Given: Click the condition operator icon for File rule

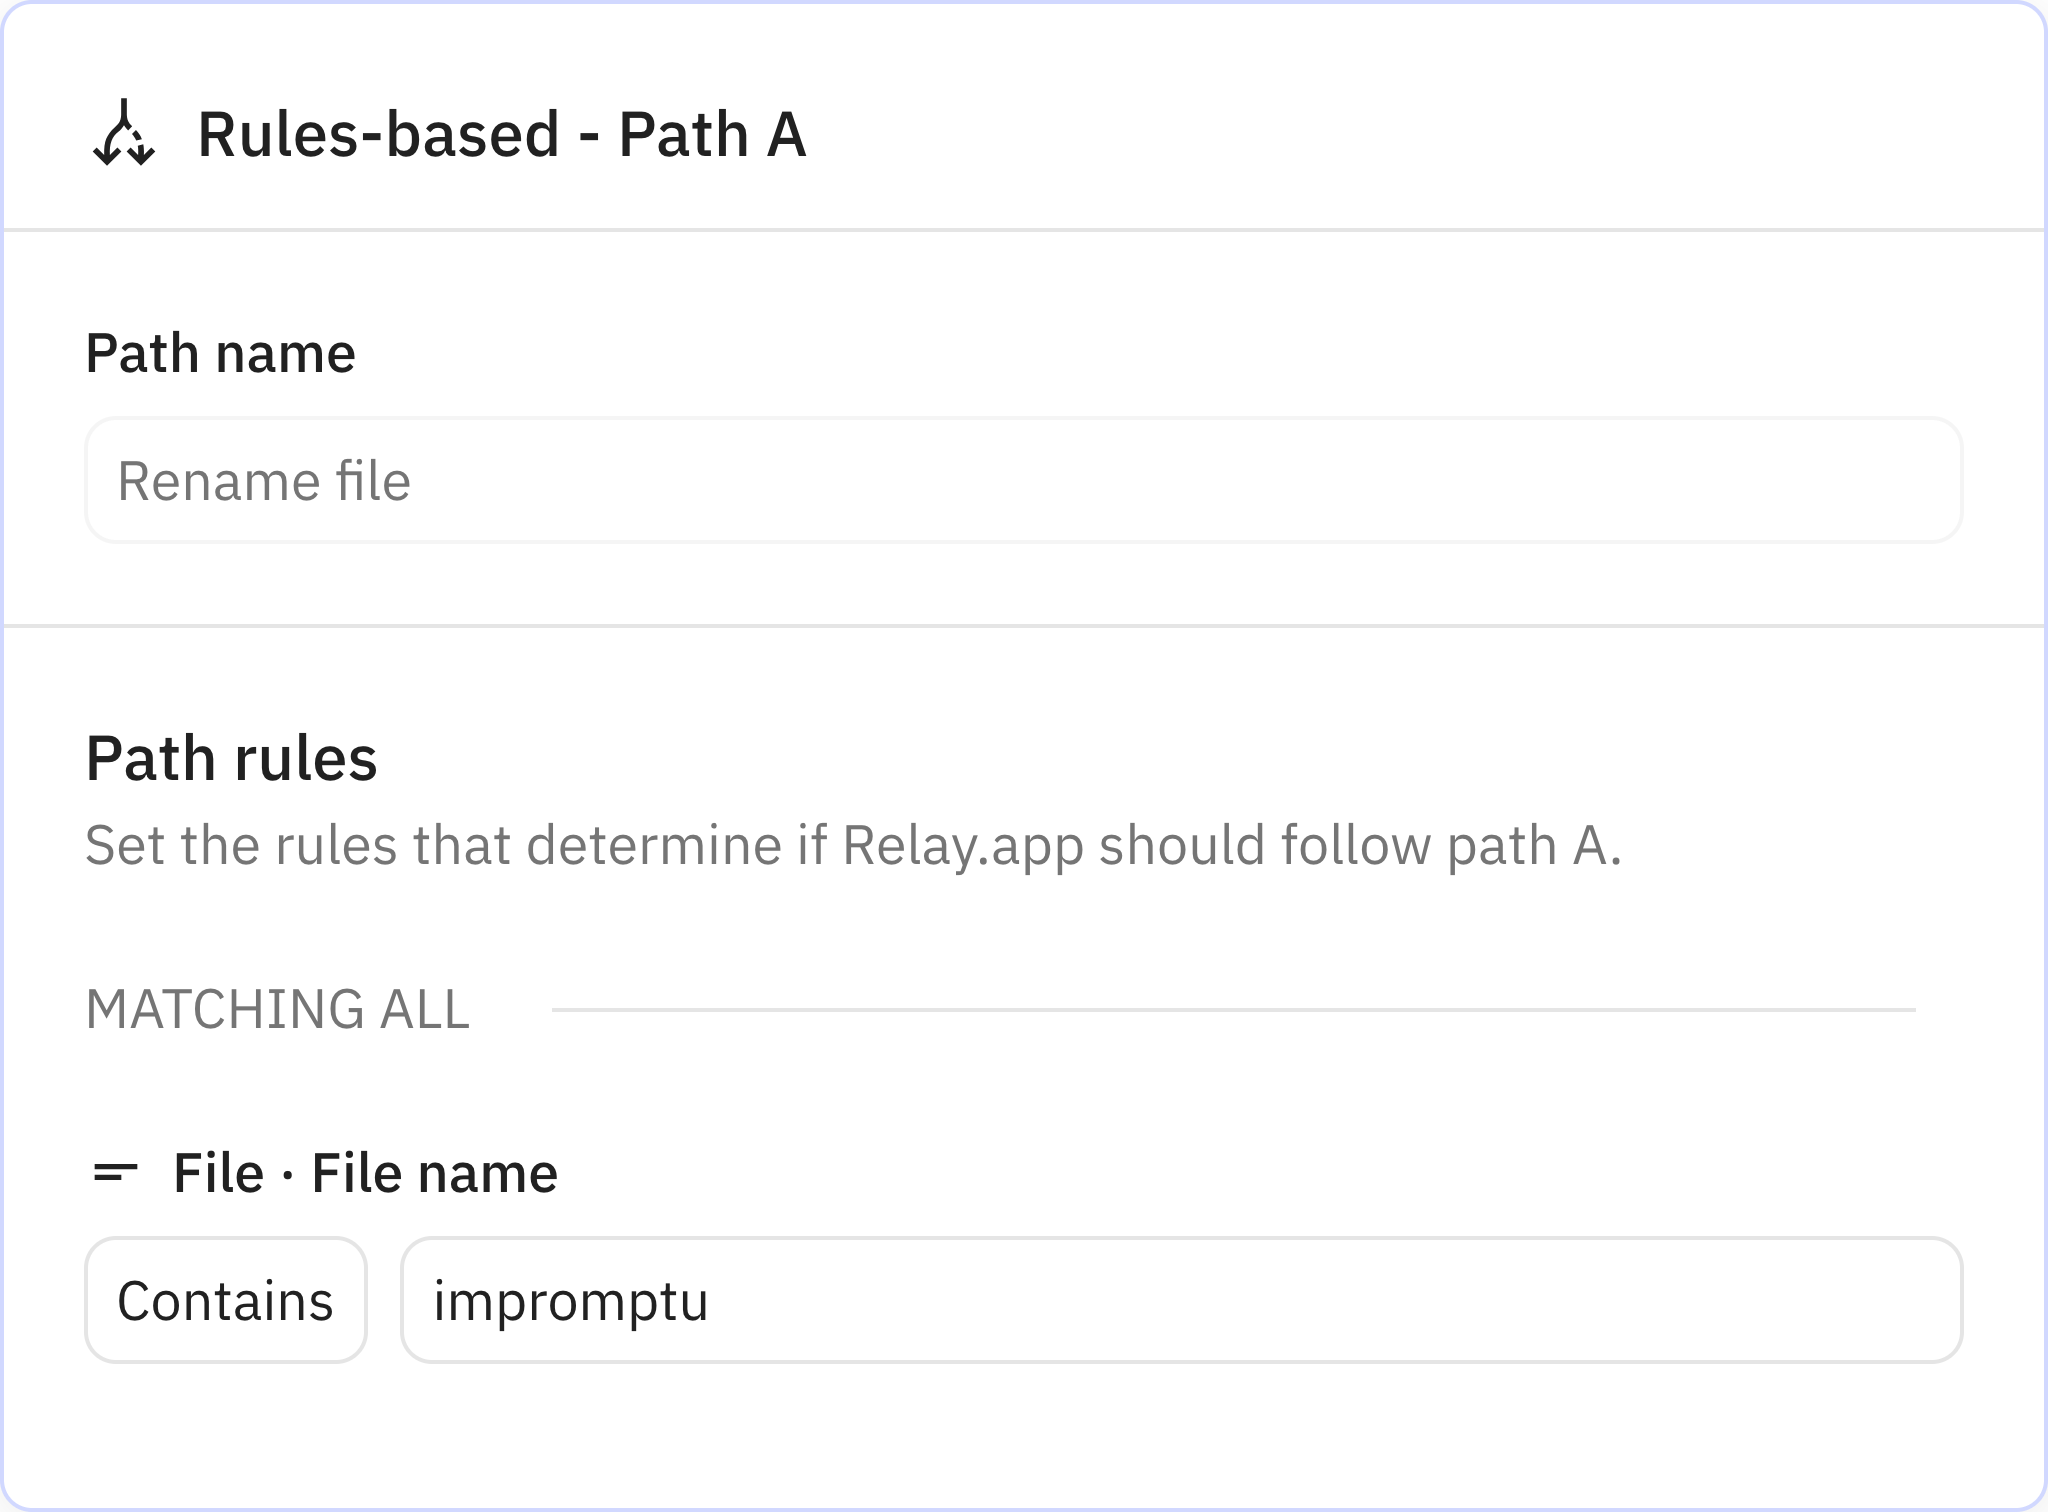Looking at the screenshot, I should (117, 1172).
